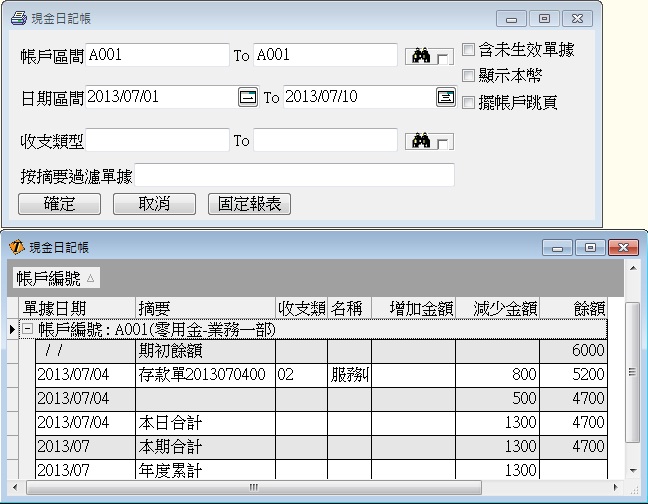Check the 攏帳戶跳頁 option
The height and width of the screenshot is (504, 648).
468,101
